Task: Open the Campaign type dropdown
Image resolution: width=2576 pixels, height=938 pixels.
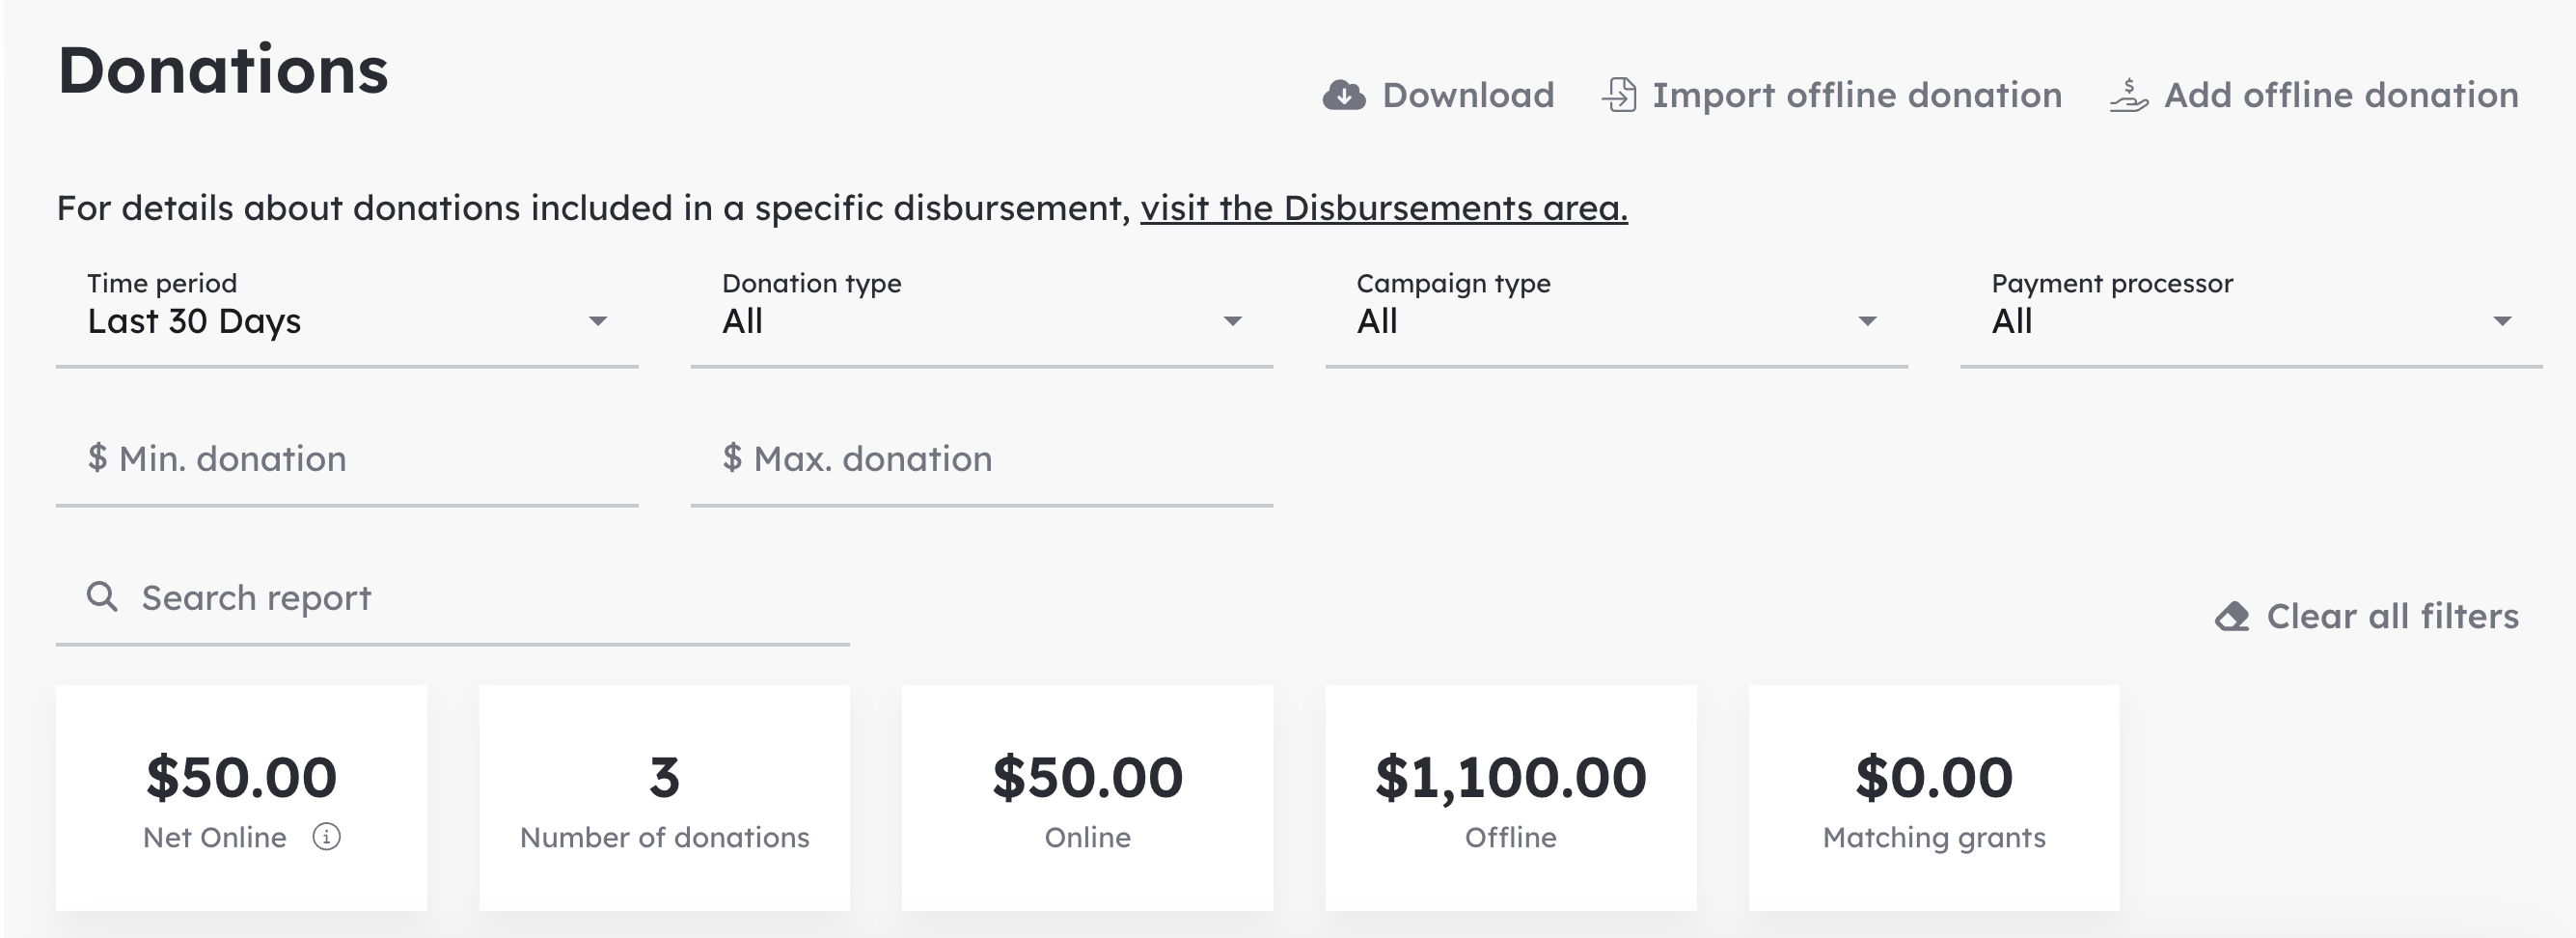Action: 1616,313
